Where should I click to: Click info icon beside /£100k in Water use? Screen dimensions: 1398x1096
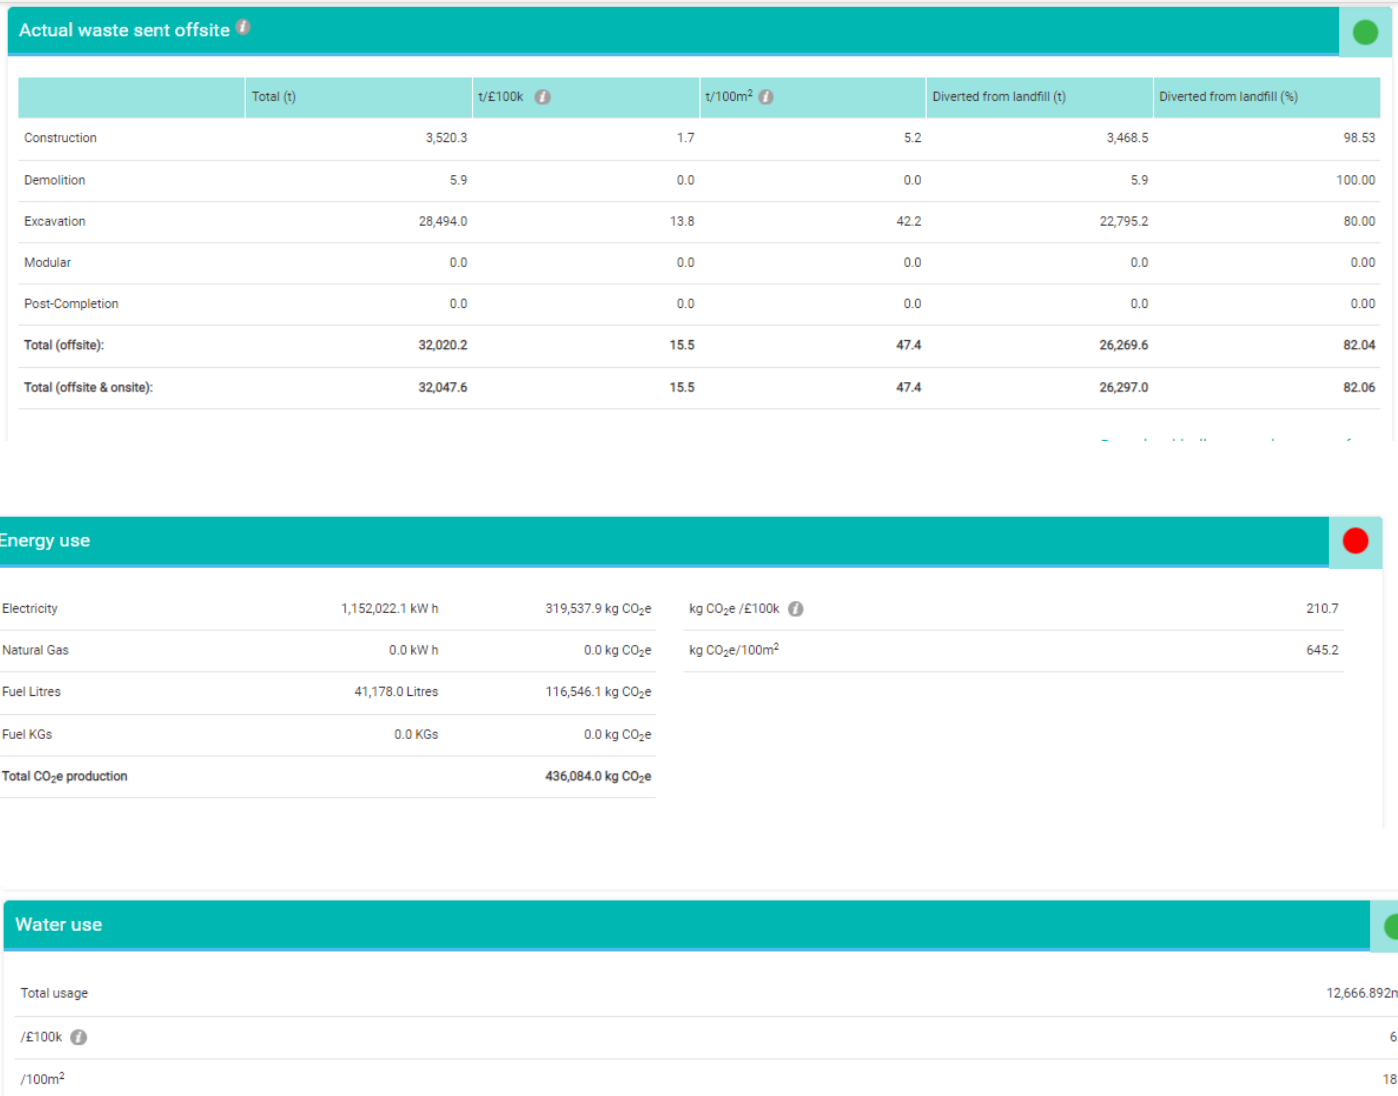coord(79,1037)
